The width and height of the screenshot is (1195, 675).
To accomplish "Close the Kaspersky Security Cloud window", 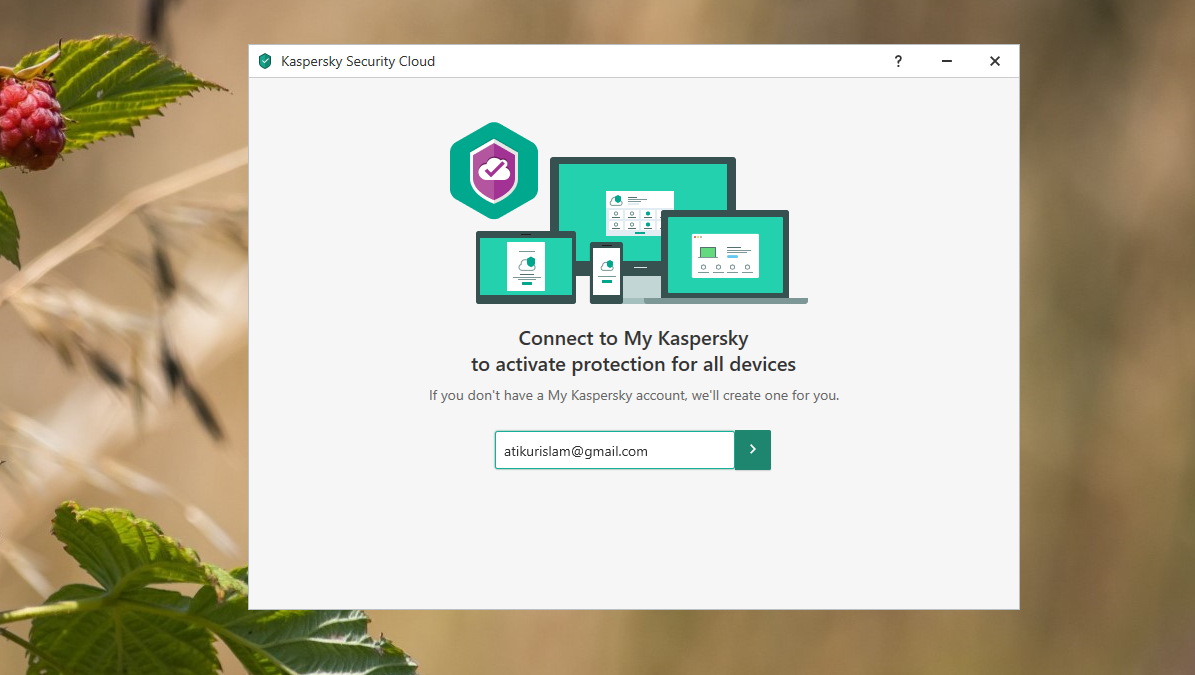I will pos(995,61).
